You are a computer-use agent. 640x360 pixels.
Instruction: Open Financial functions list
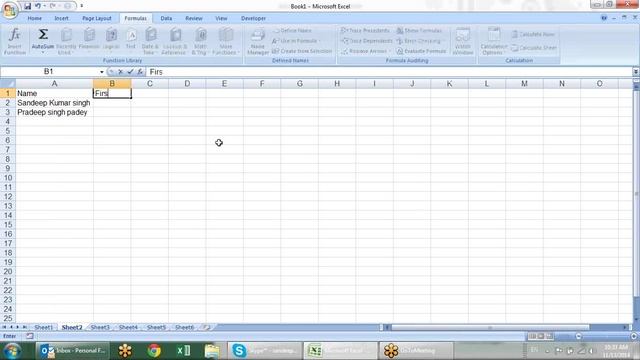pyautogui.click(x=89, y=41)
